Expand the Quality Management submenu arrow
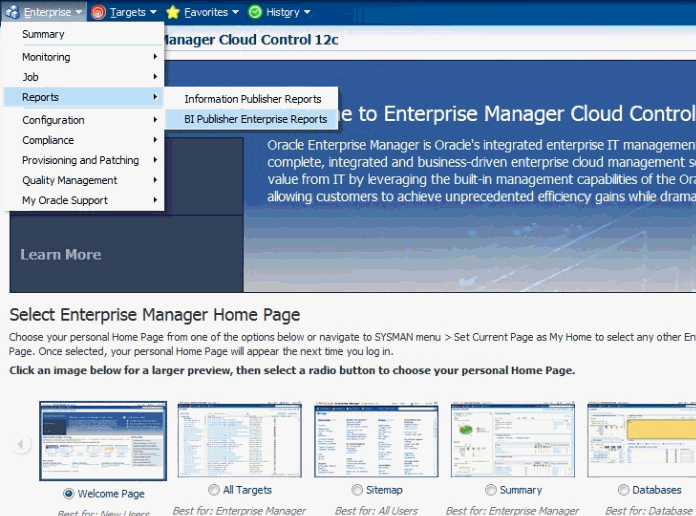This screenshot has height=516, width=696. (x=155, y=180)
